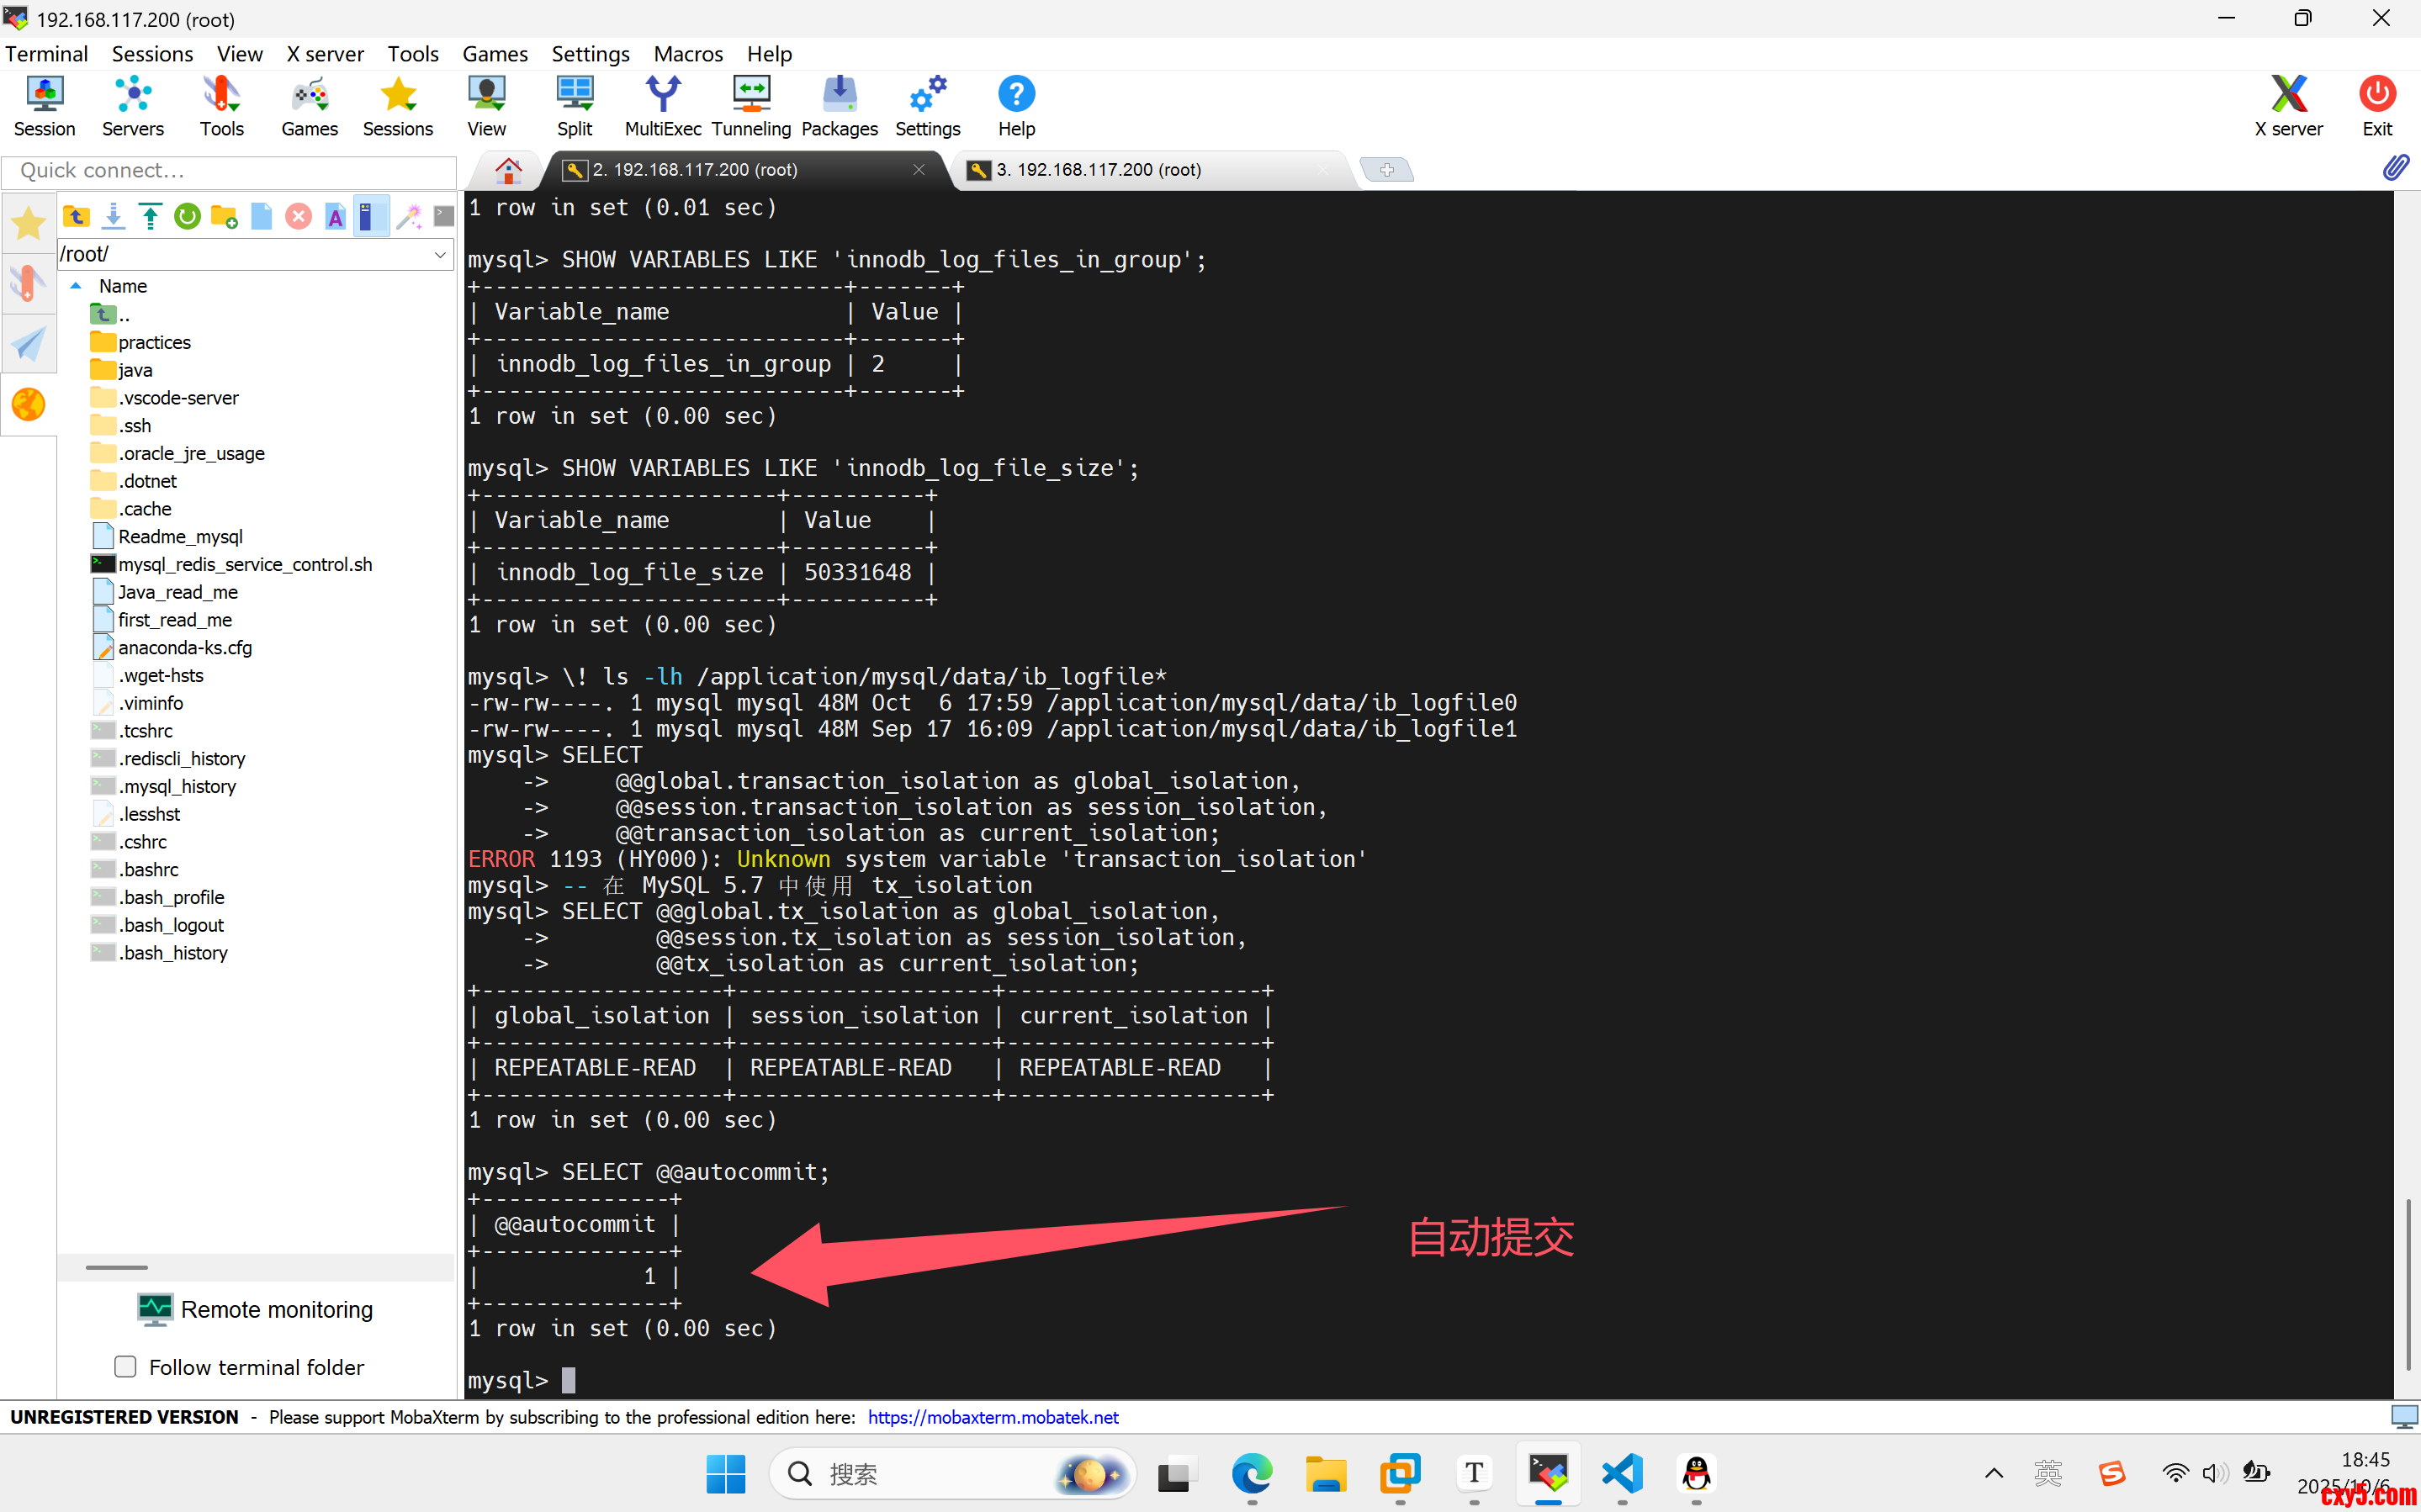Close tab 2. 192.168.117.200 (root)
This screenshot has height=1512, width=2421.
click(x=918, y=170)
